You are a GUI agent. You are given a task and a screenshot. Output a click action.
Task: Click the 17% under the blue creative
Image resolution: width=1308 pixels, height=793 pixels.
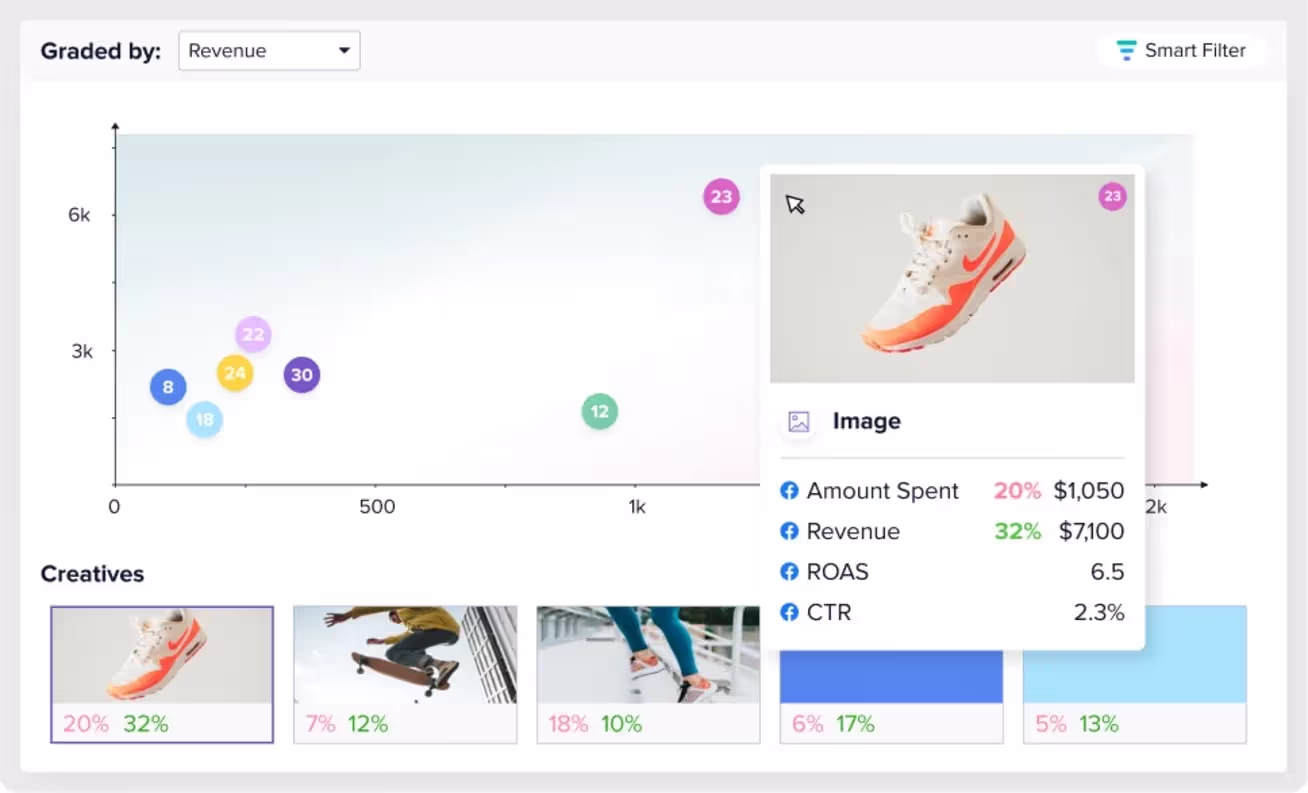[855, 723]
